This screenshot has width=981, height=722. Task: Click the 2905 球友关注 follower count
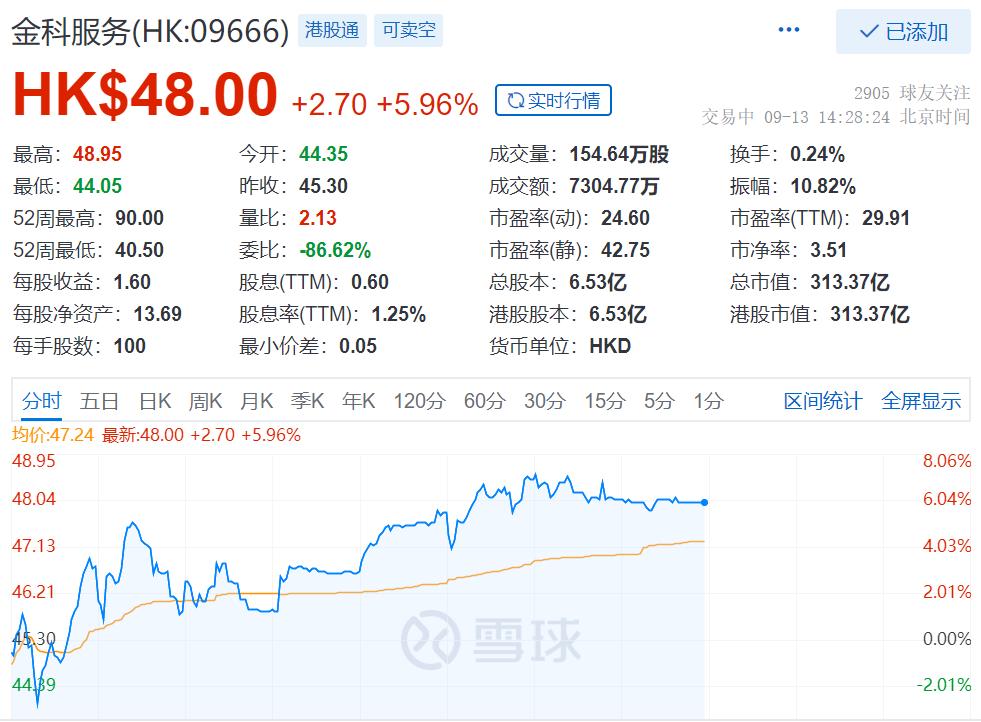click(x=912, y=93)
